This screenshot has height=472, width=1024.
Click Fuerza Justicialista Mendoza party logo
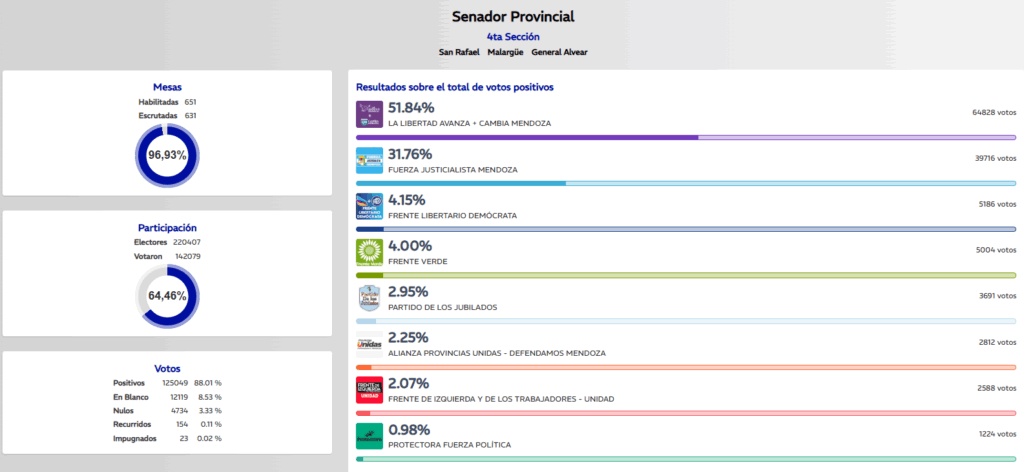[370, 160]
